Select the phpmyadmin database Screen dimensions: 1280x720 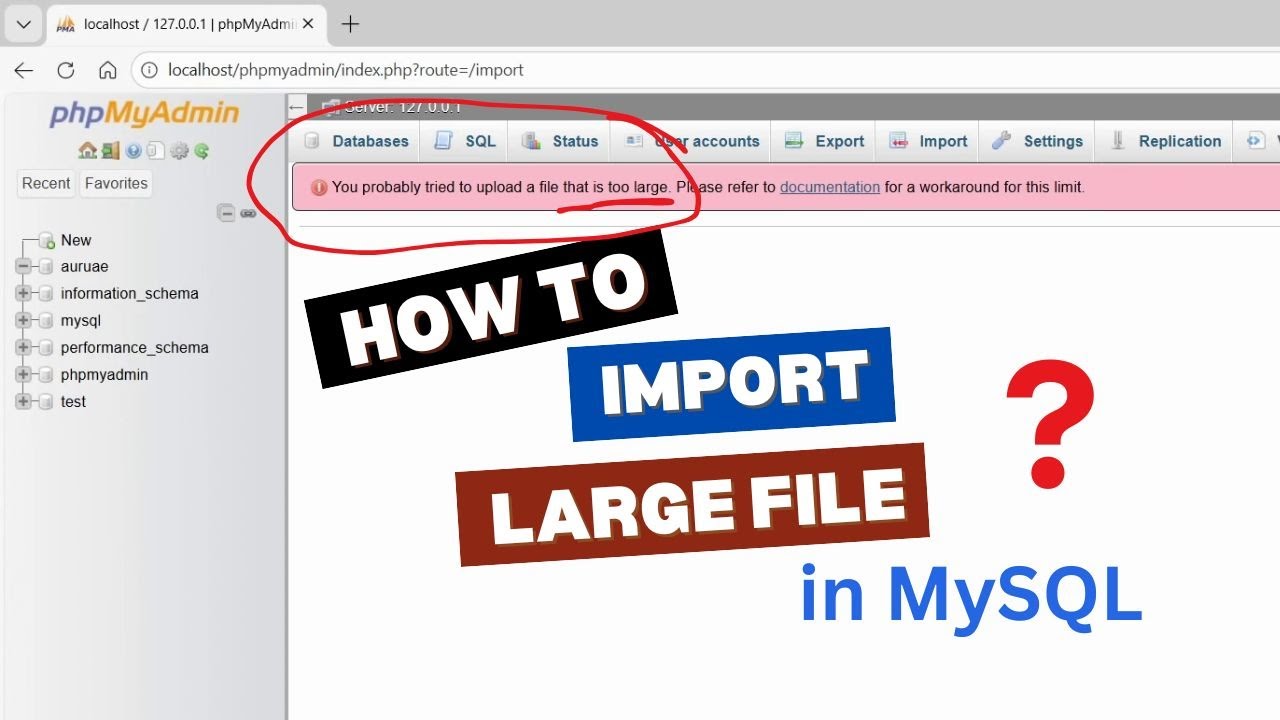pyautogui.click(x=104, y=375)
